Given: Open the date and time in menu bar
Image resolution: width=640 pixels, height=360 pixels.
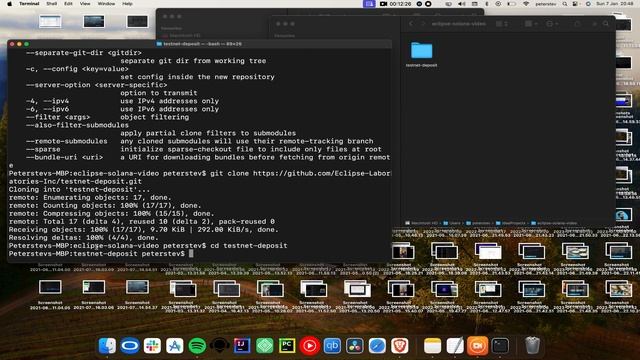Looking at the screenshot, I should point(615,4).
